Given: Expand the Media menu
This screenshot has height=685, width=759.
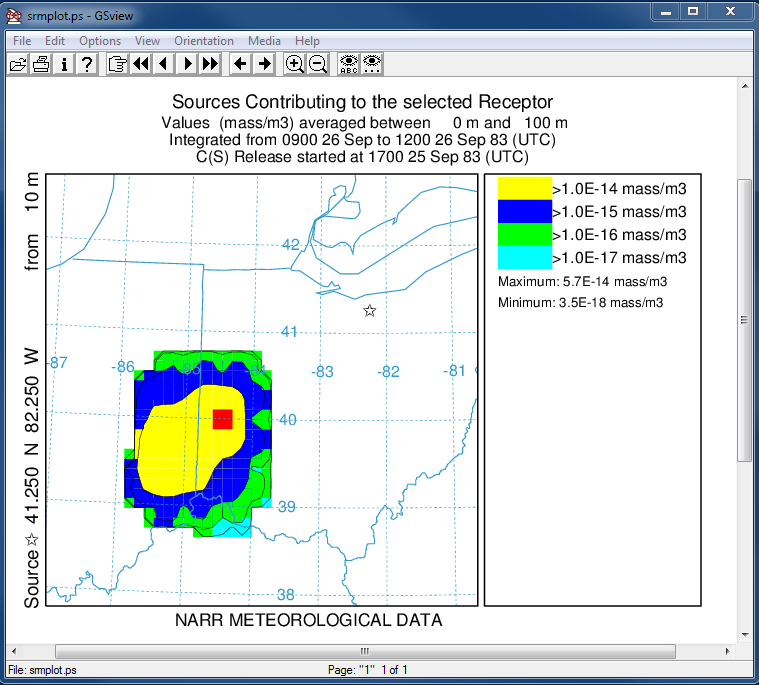Looking at the screenshot, I should click(264, 41).
